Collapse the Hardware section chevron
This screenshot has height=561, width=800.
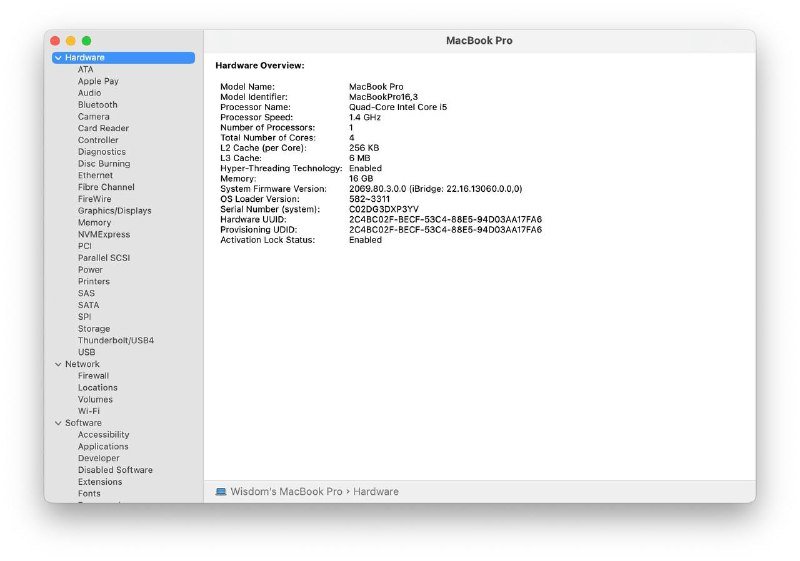click(58, 58)
